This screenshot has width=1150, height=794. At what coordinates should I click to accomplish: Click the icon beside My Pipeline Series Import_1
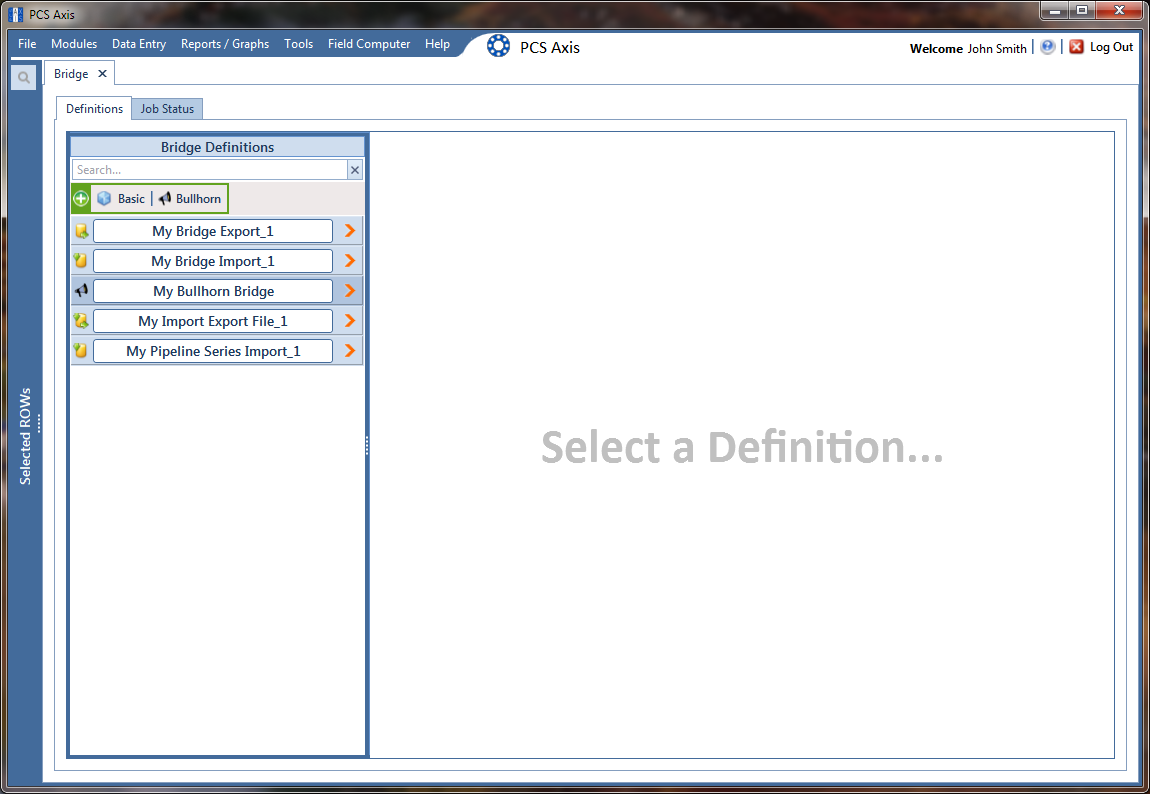[x=81, y=351]
